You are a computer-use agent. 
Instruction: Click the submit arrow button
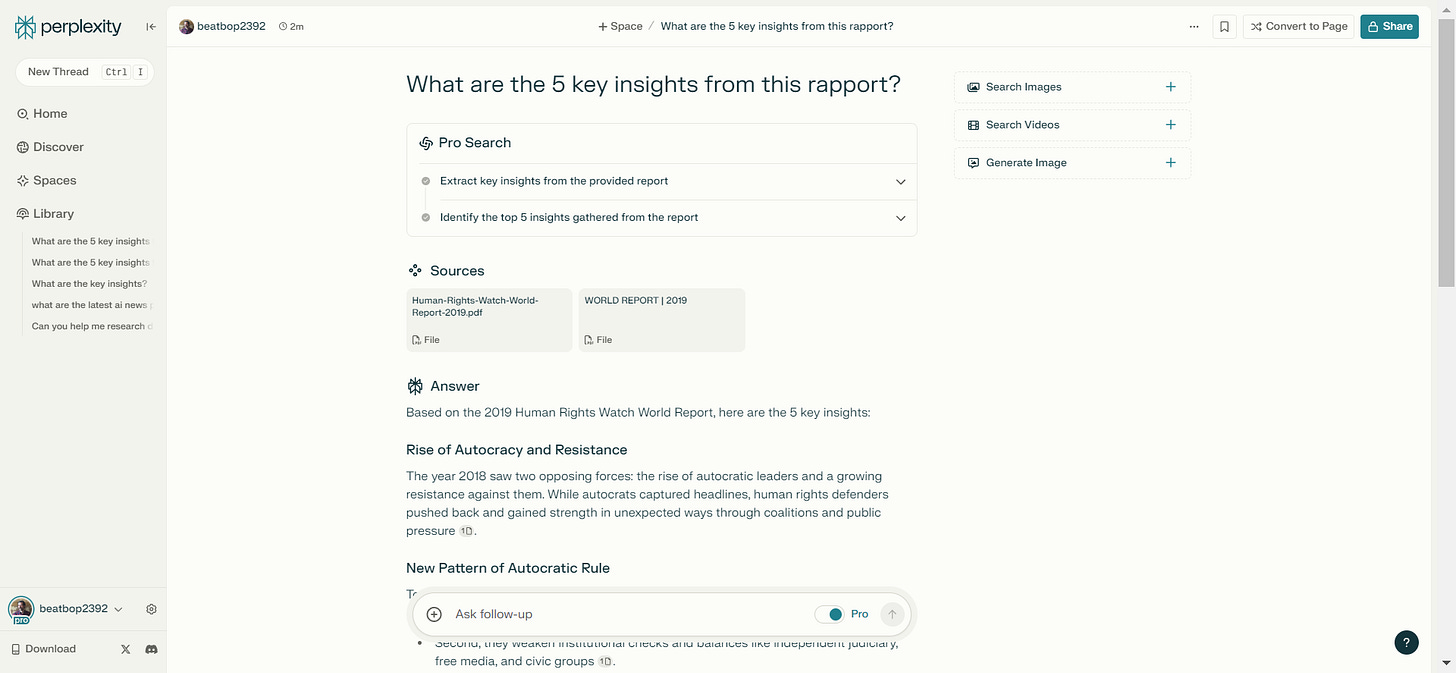893,614
